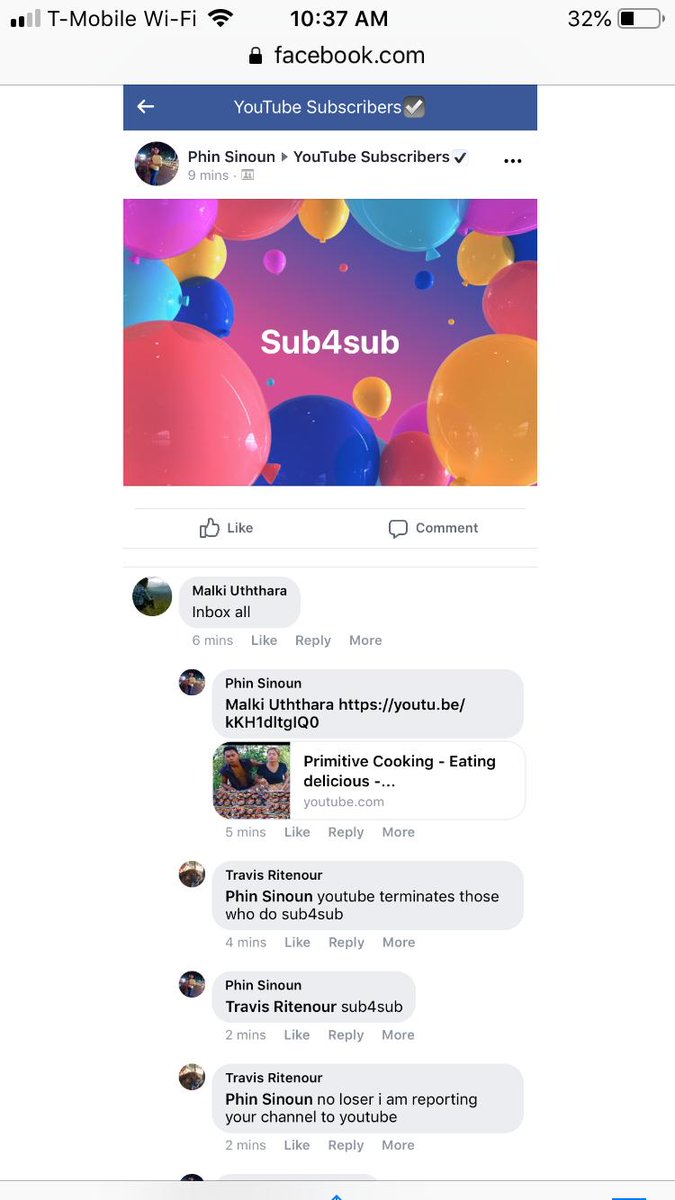This screenshot has width=675, height=1200.
Task: Tap the facebook.com address bar
Action: [337, 57]
